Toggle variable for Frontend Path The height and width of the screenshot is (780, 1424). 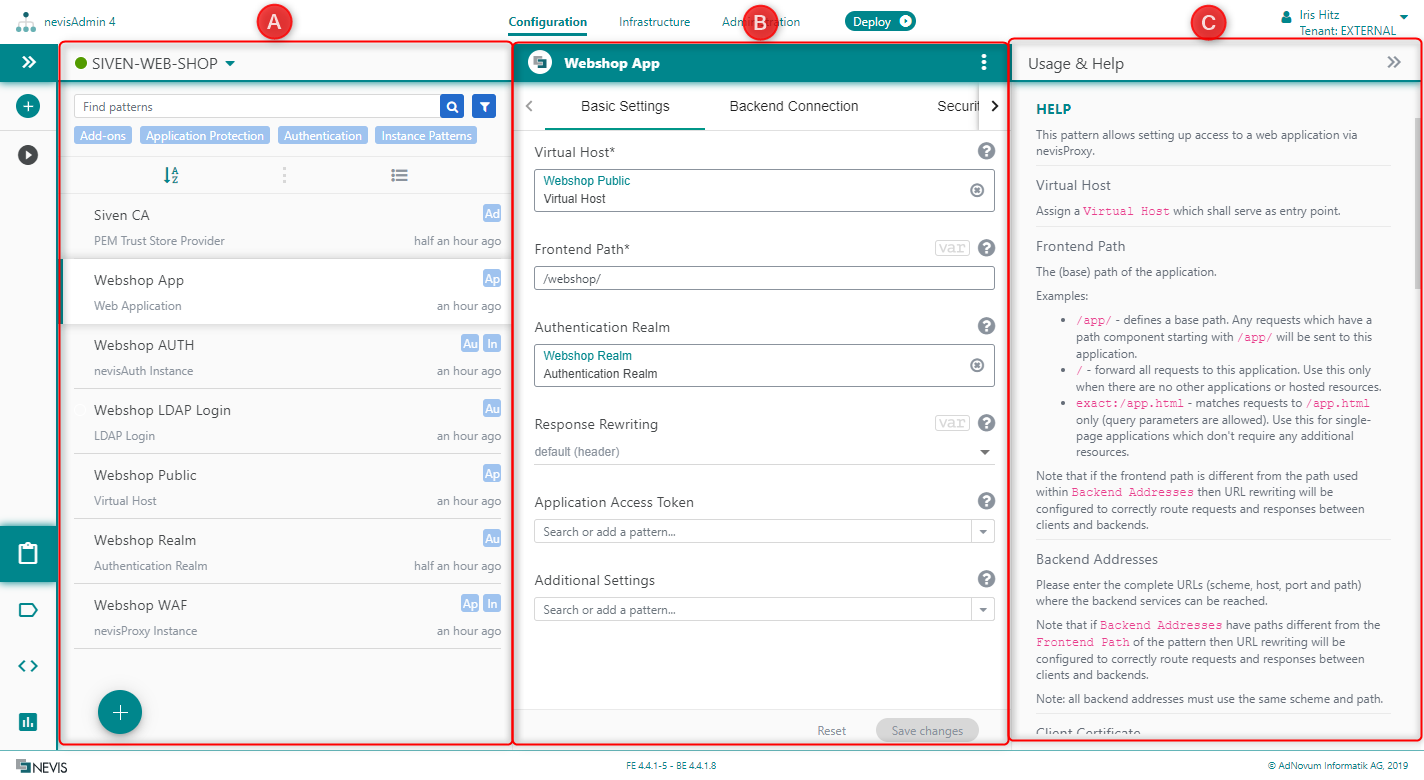point(952,248)
